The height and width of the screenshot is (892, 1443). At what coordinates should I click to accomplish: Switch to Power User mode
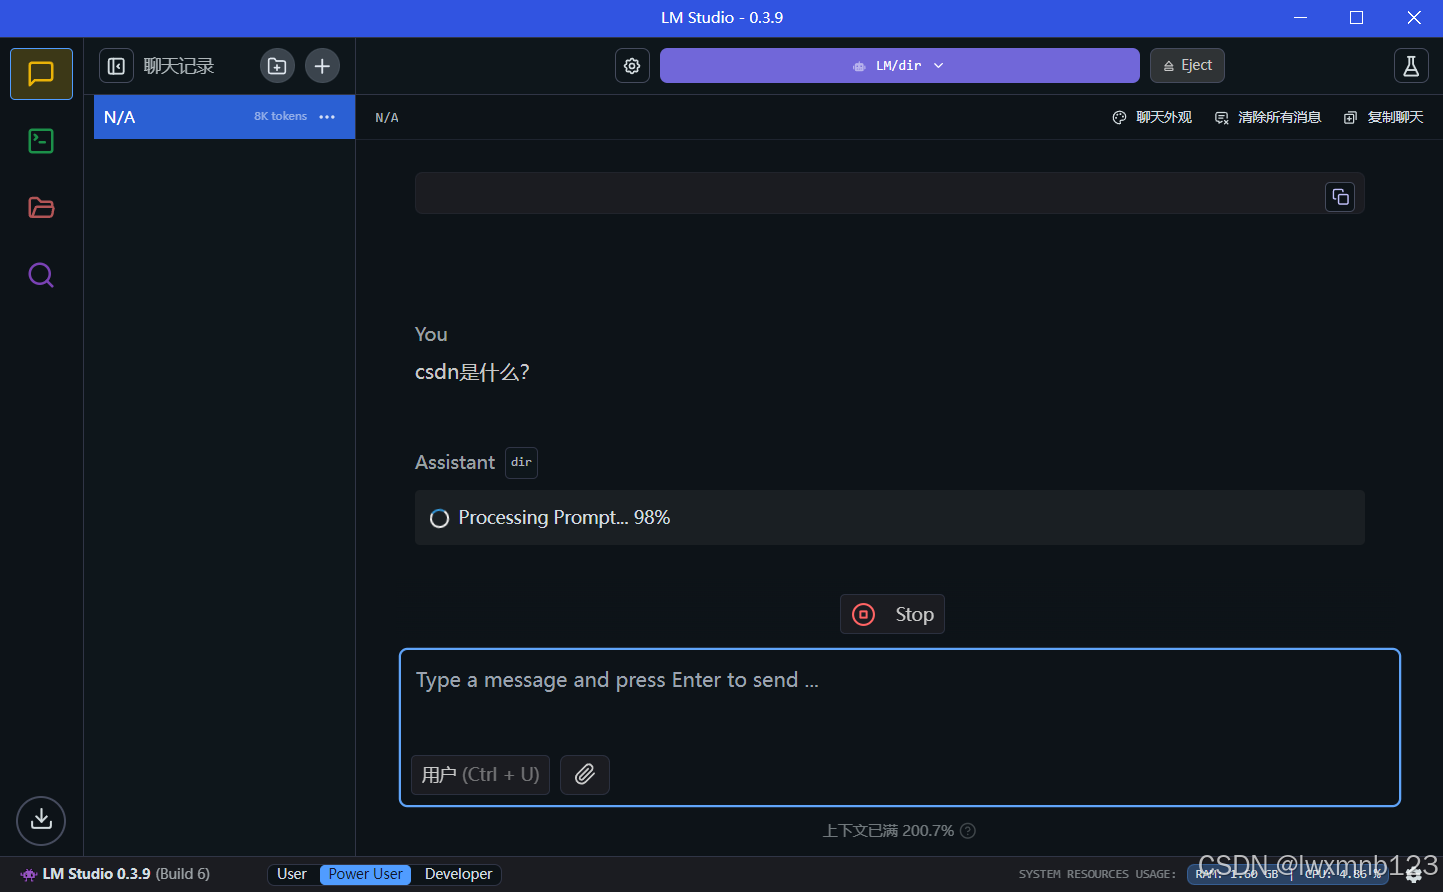pyautogui.click(x=365, y=874)
